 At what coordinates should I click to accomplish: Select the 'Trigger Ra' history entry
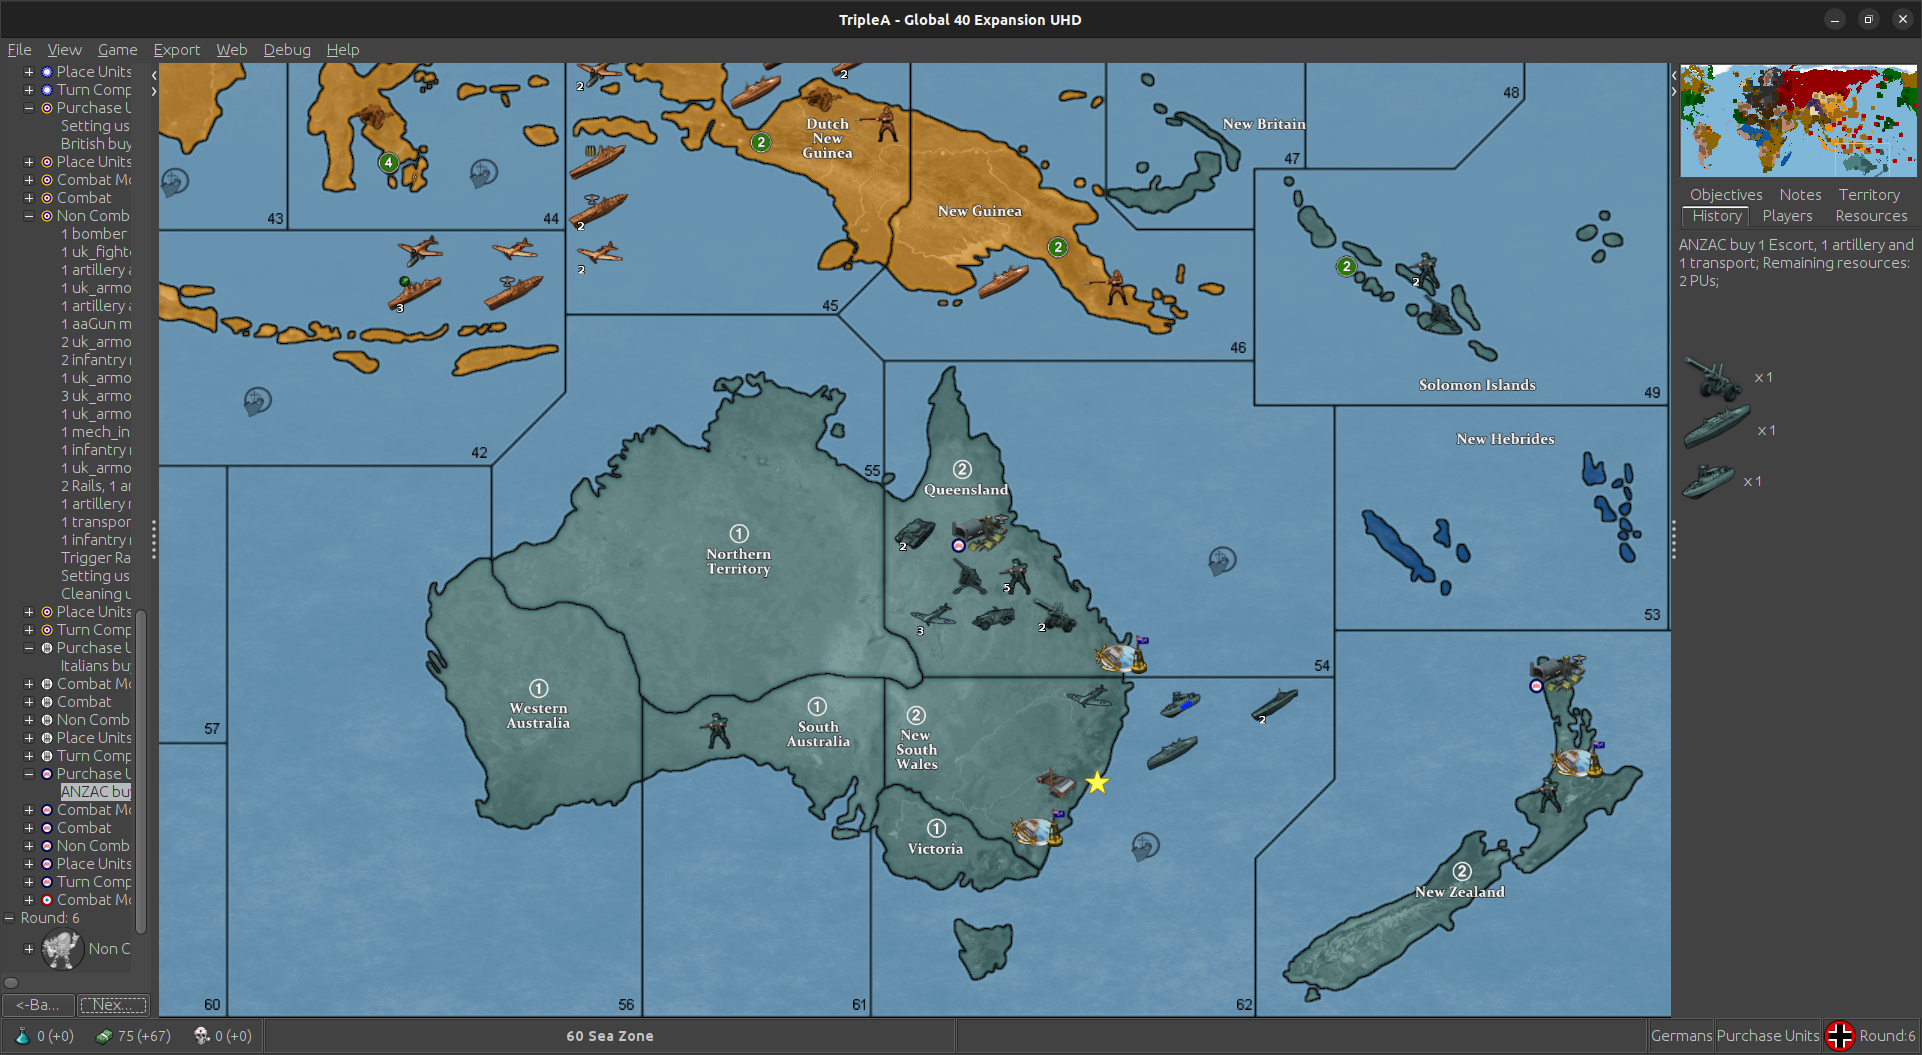click(x=95, y=558)
